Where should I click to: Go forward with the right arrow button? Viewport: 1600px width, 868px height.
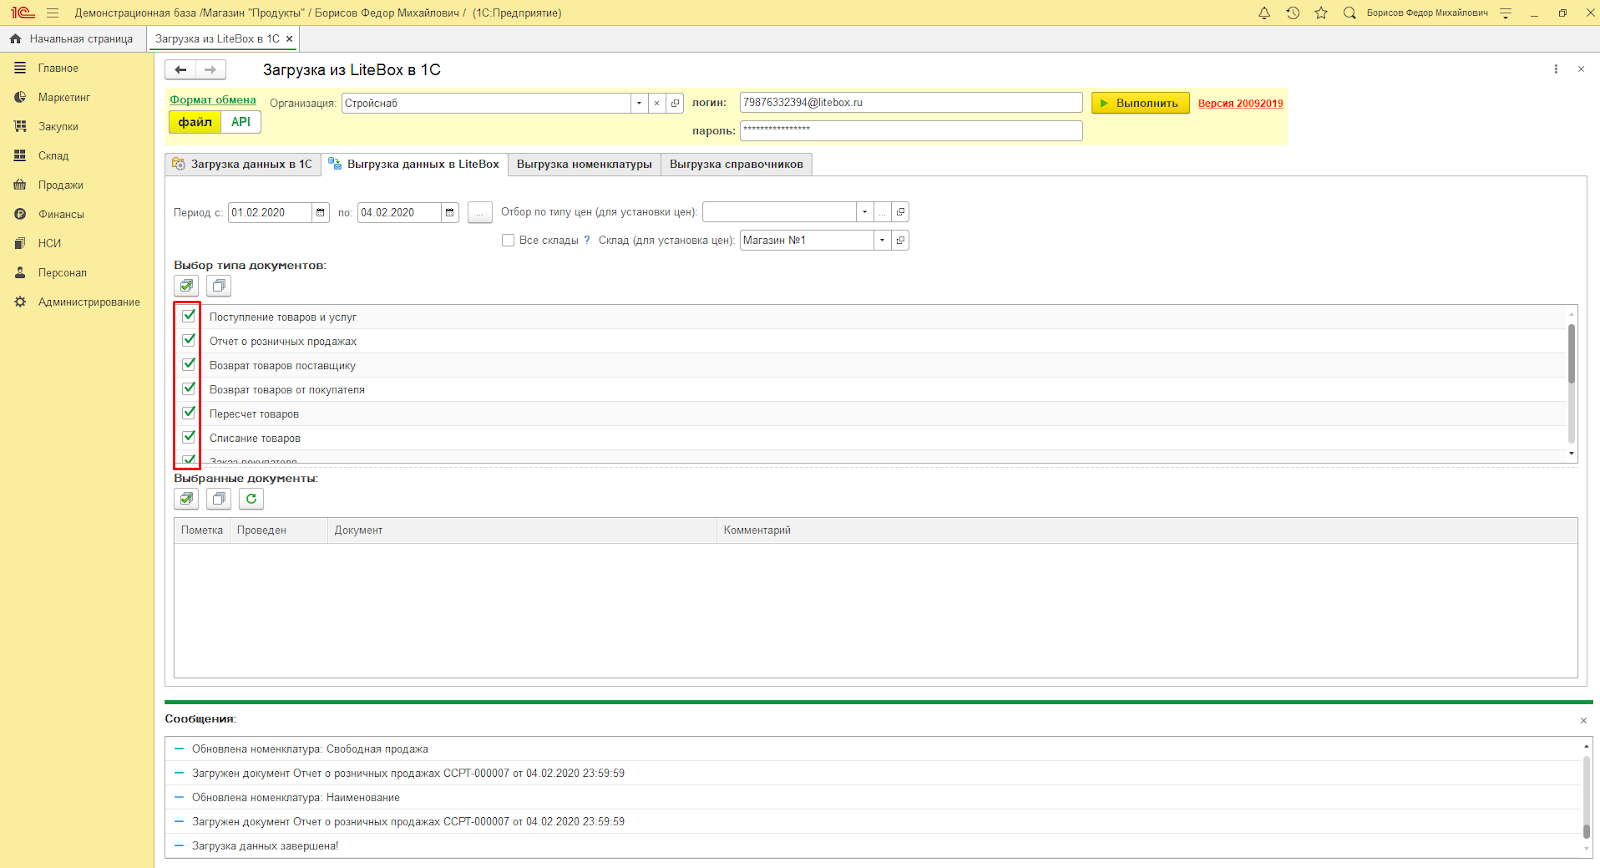(210, 70)
